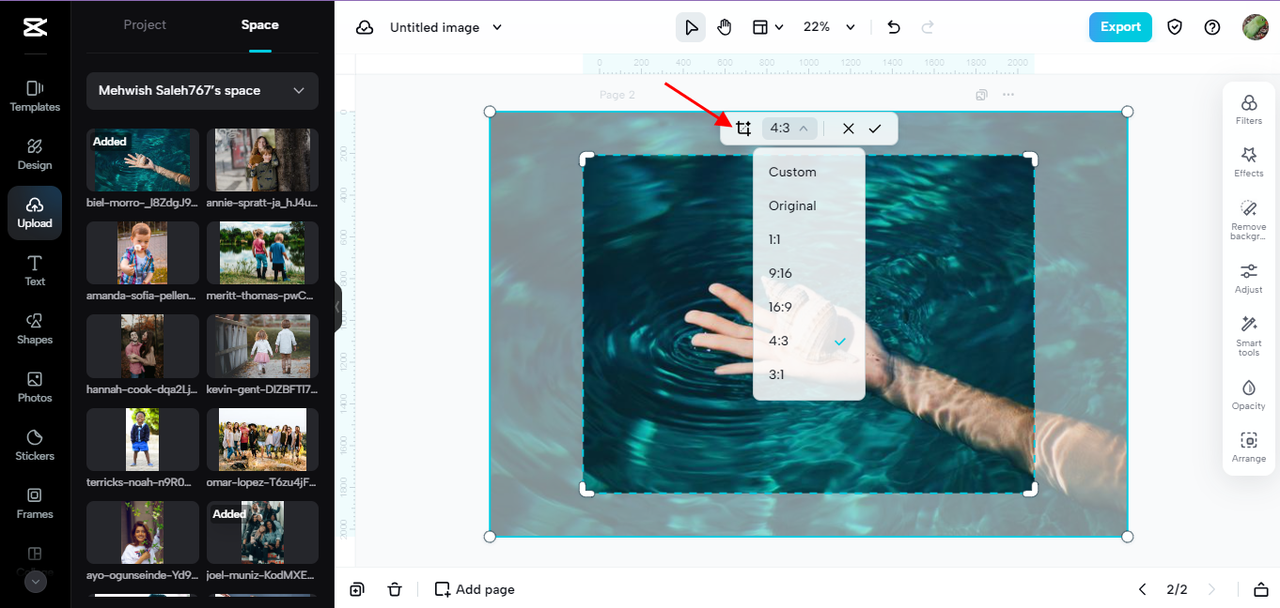This screenshot has width=1280, height=608.
Task: Open the Opacity control
Action: 1249,394
